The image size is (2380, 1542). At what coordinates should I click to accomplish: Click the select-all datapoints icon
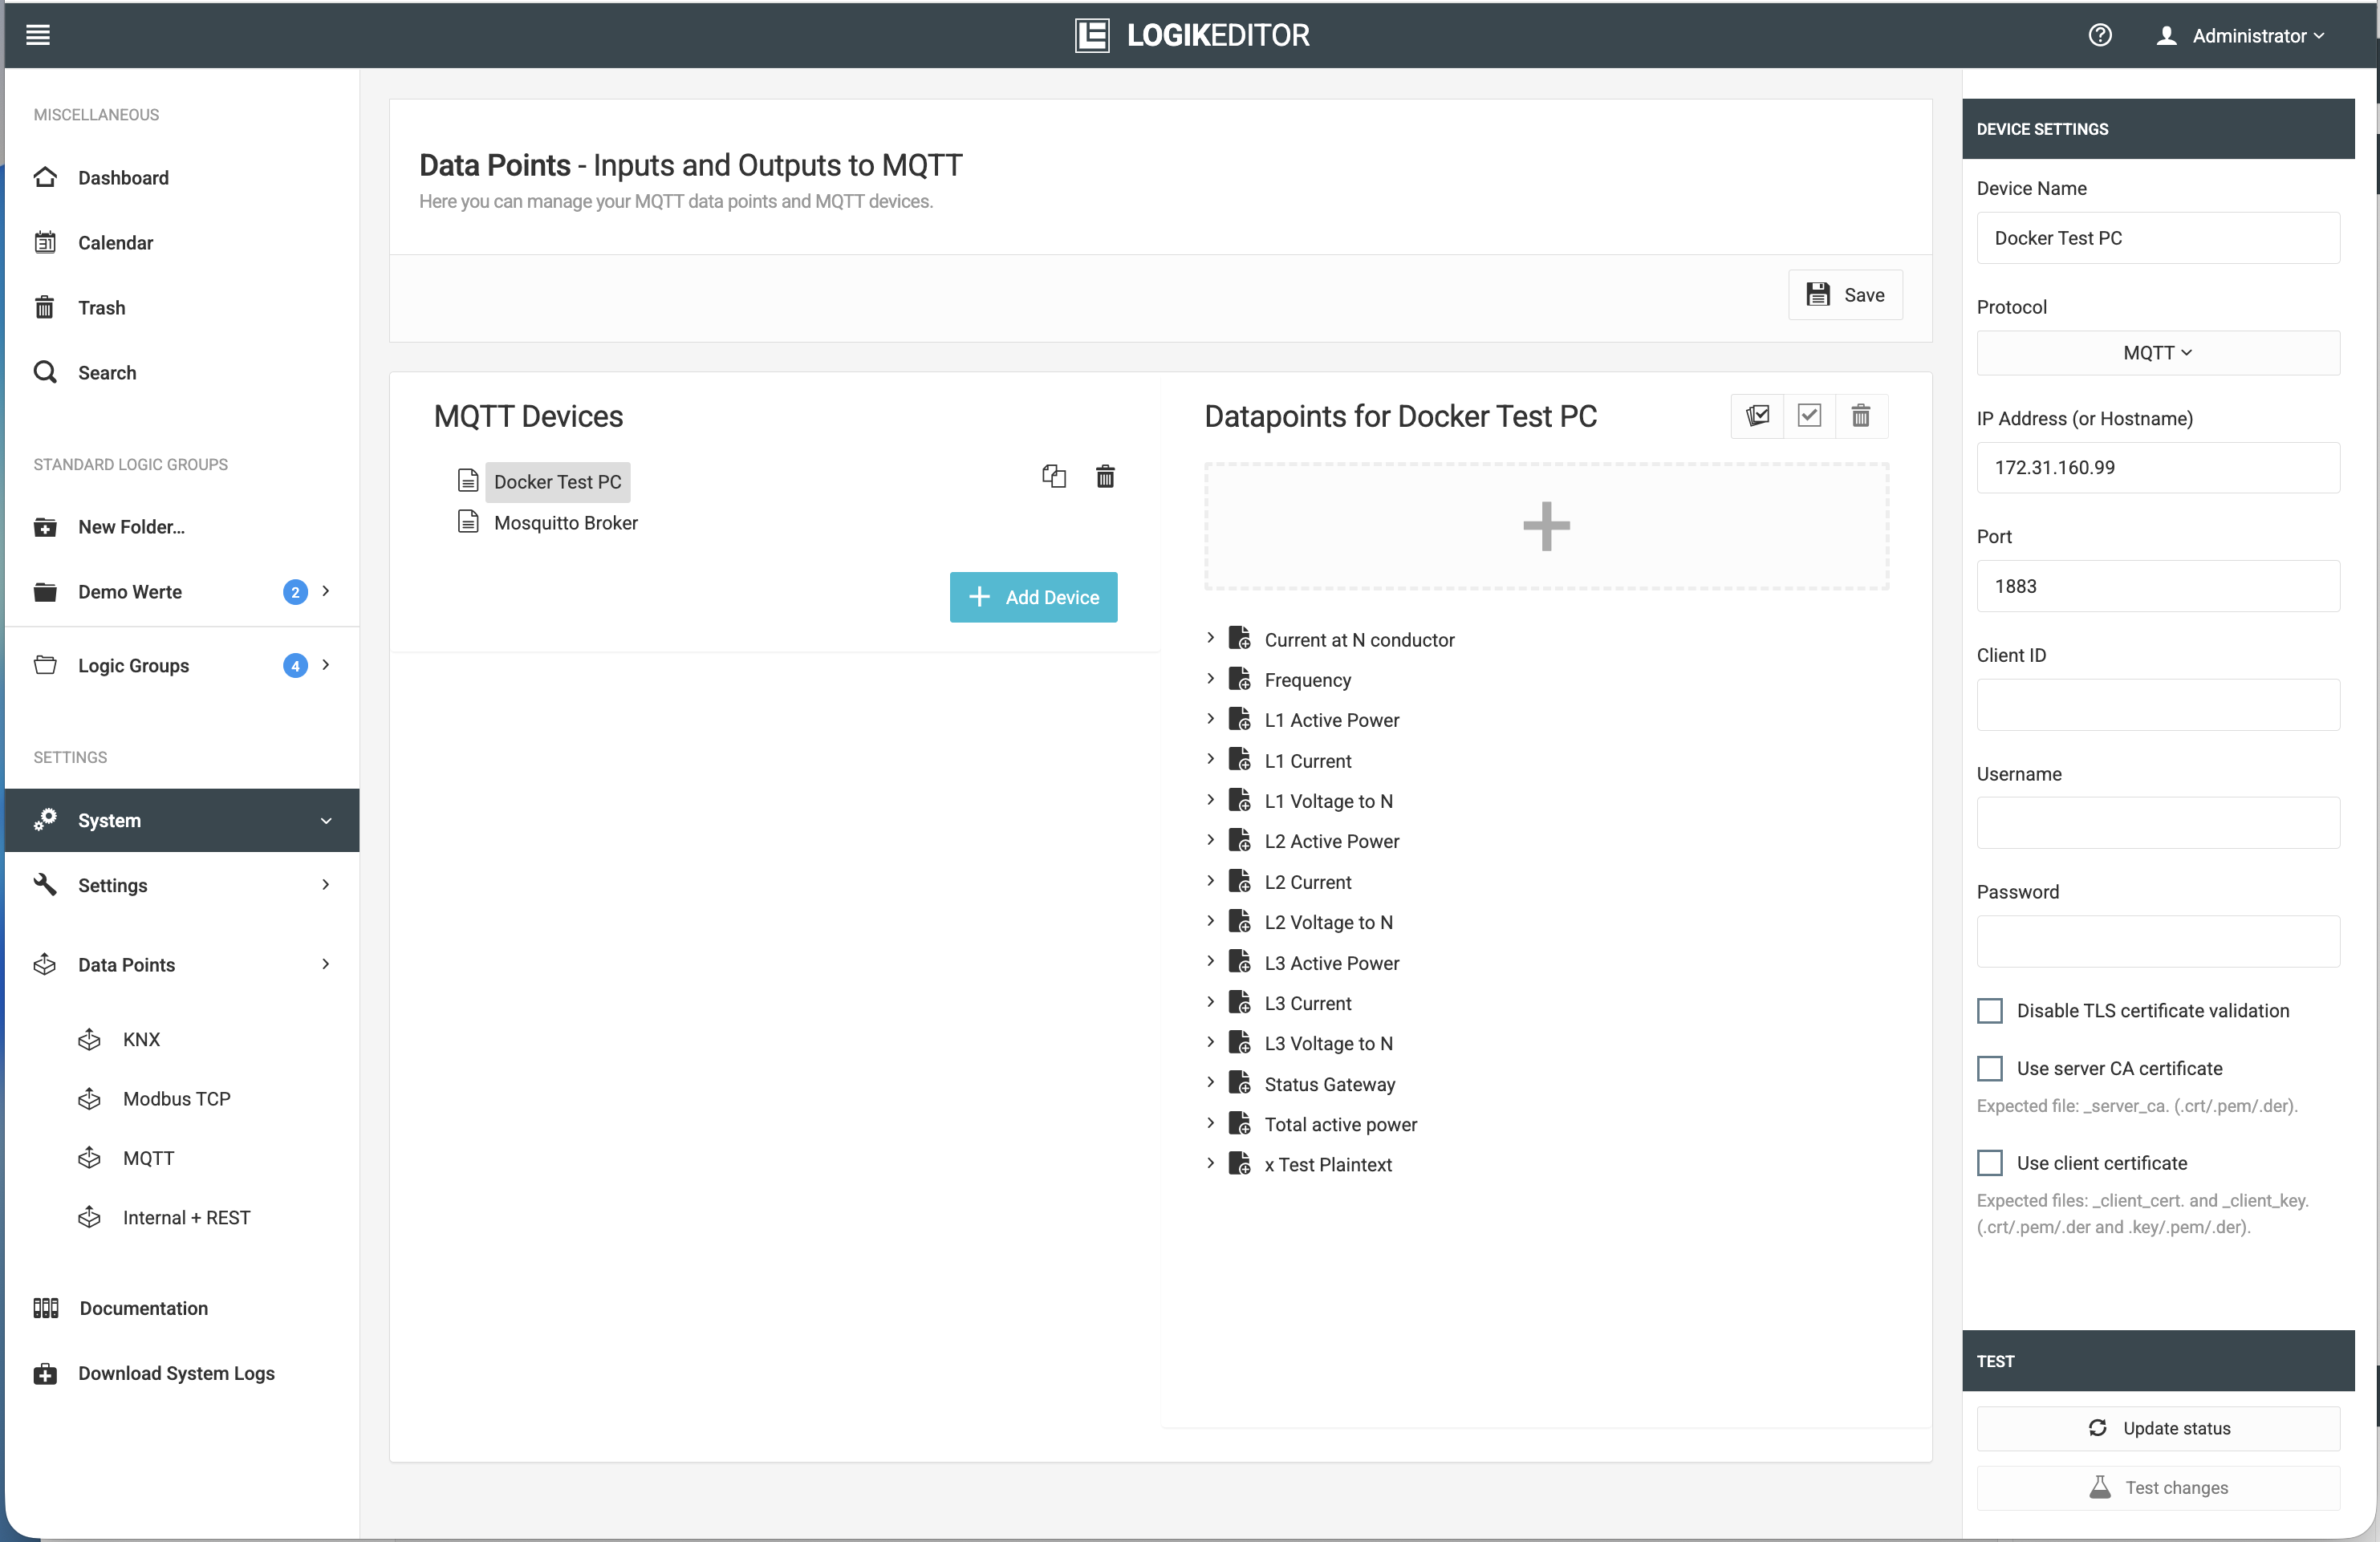tap(1757, 415)
